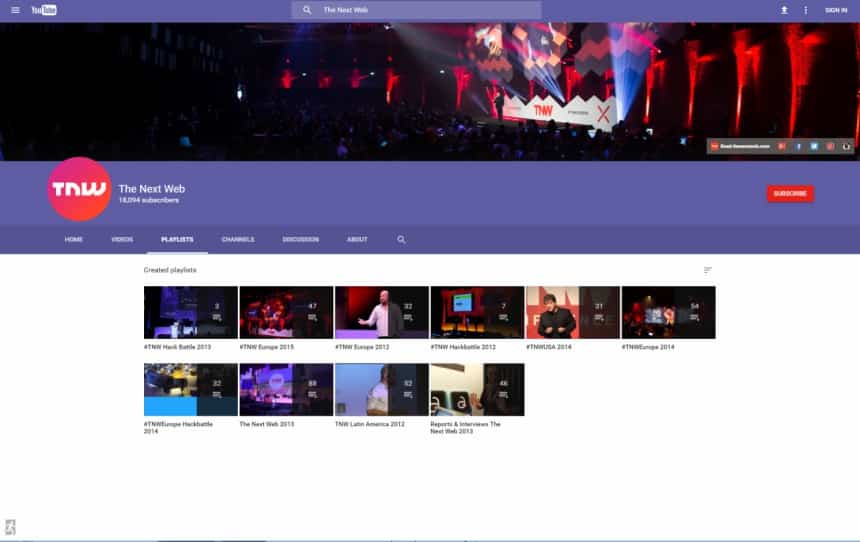
Task: Open the hamburger guide menu
Action: point(15,10)
